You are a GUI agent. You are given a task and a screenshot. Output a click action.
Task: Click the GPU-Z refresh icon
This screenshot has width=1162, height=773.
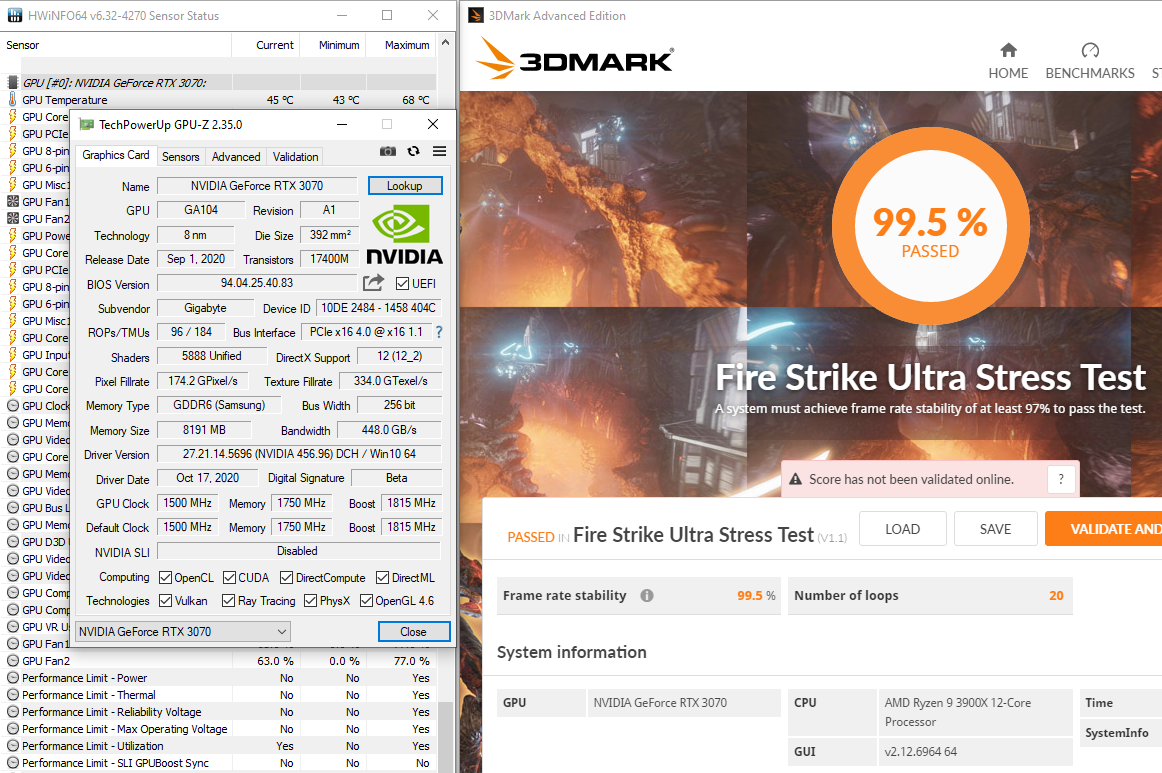[x=414, y=151]
